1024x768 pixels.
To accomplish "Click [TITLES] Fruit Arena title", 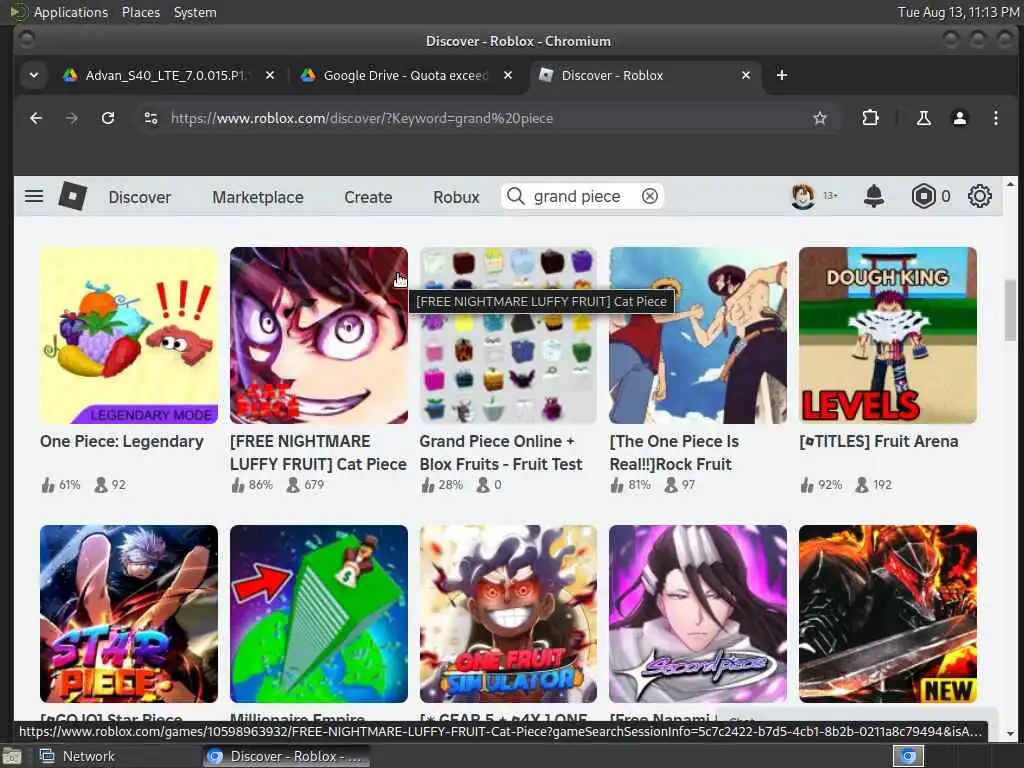I will 878,441.
